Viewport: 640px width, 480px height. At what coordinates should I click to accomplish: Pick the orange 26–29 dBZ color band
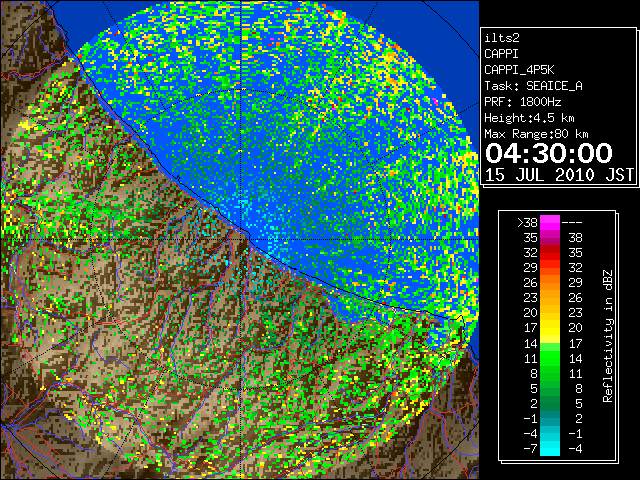point(550,282)
